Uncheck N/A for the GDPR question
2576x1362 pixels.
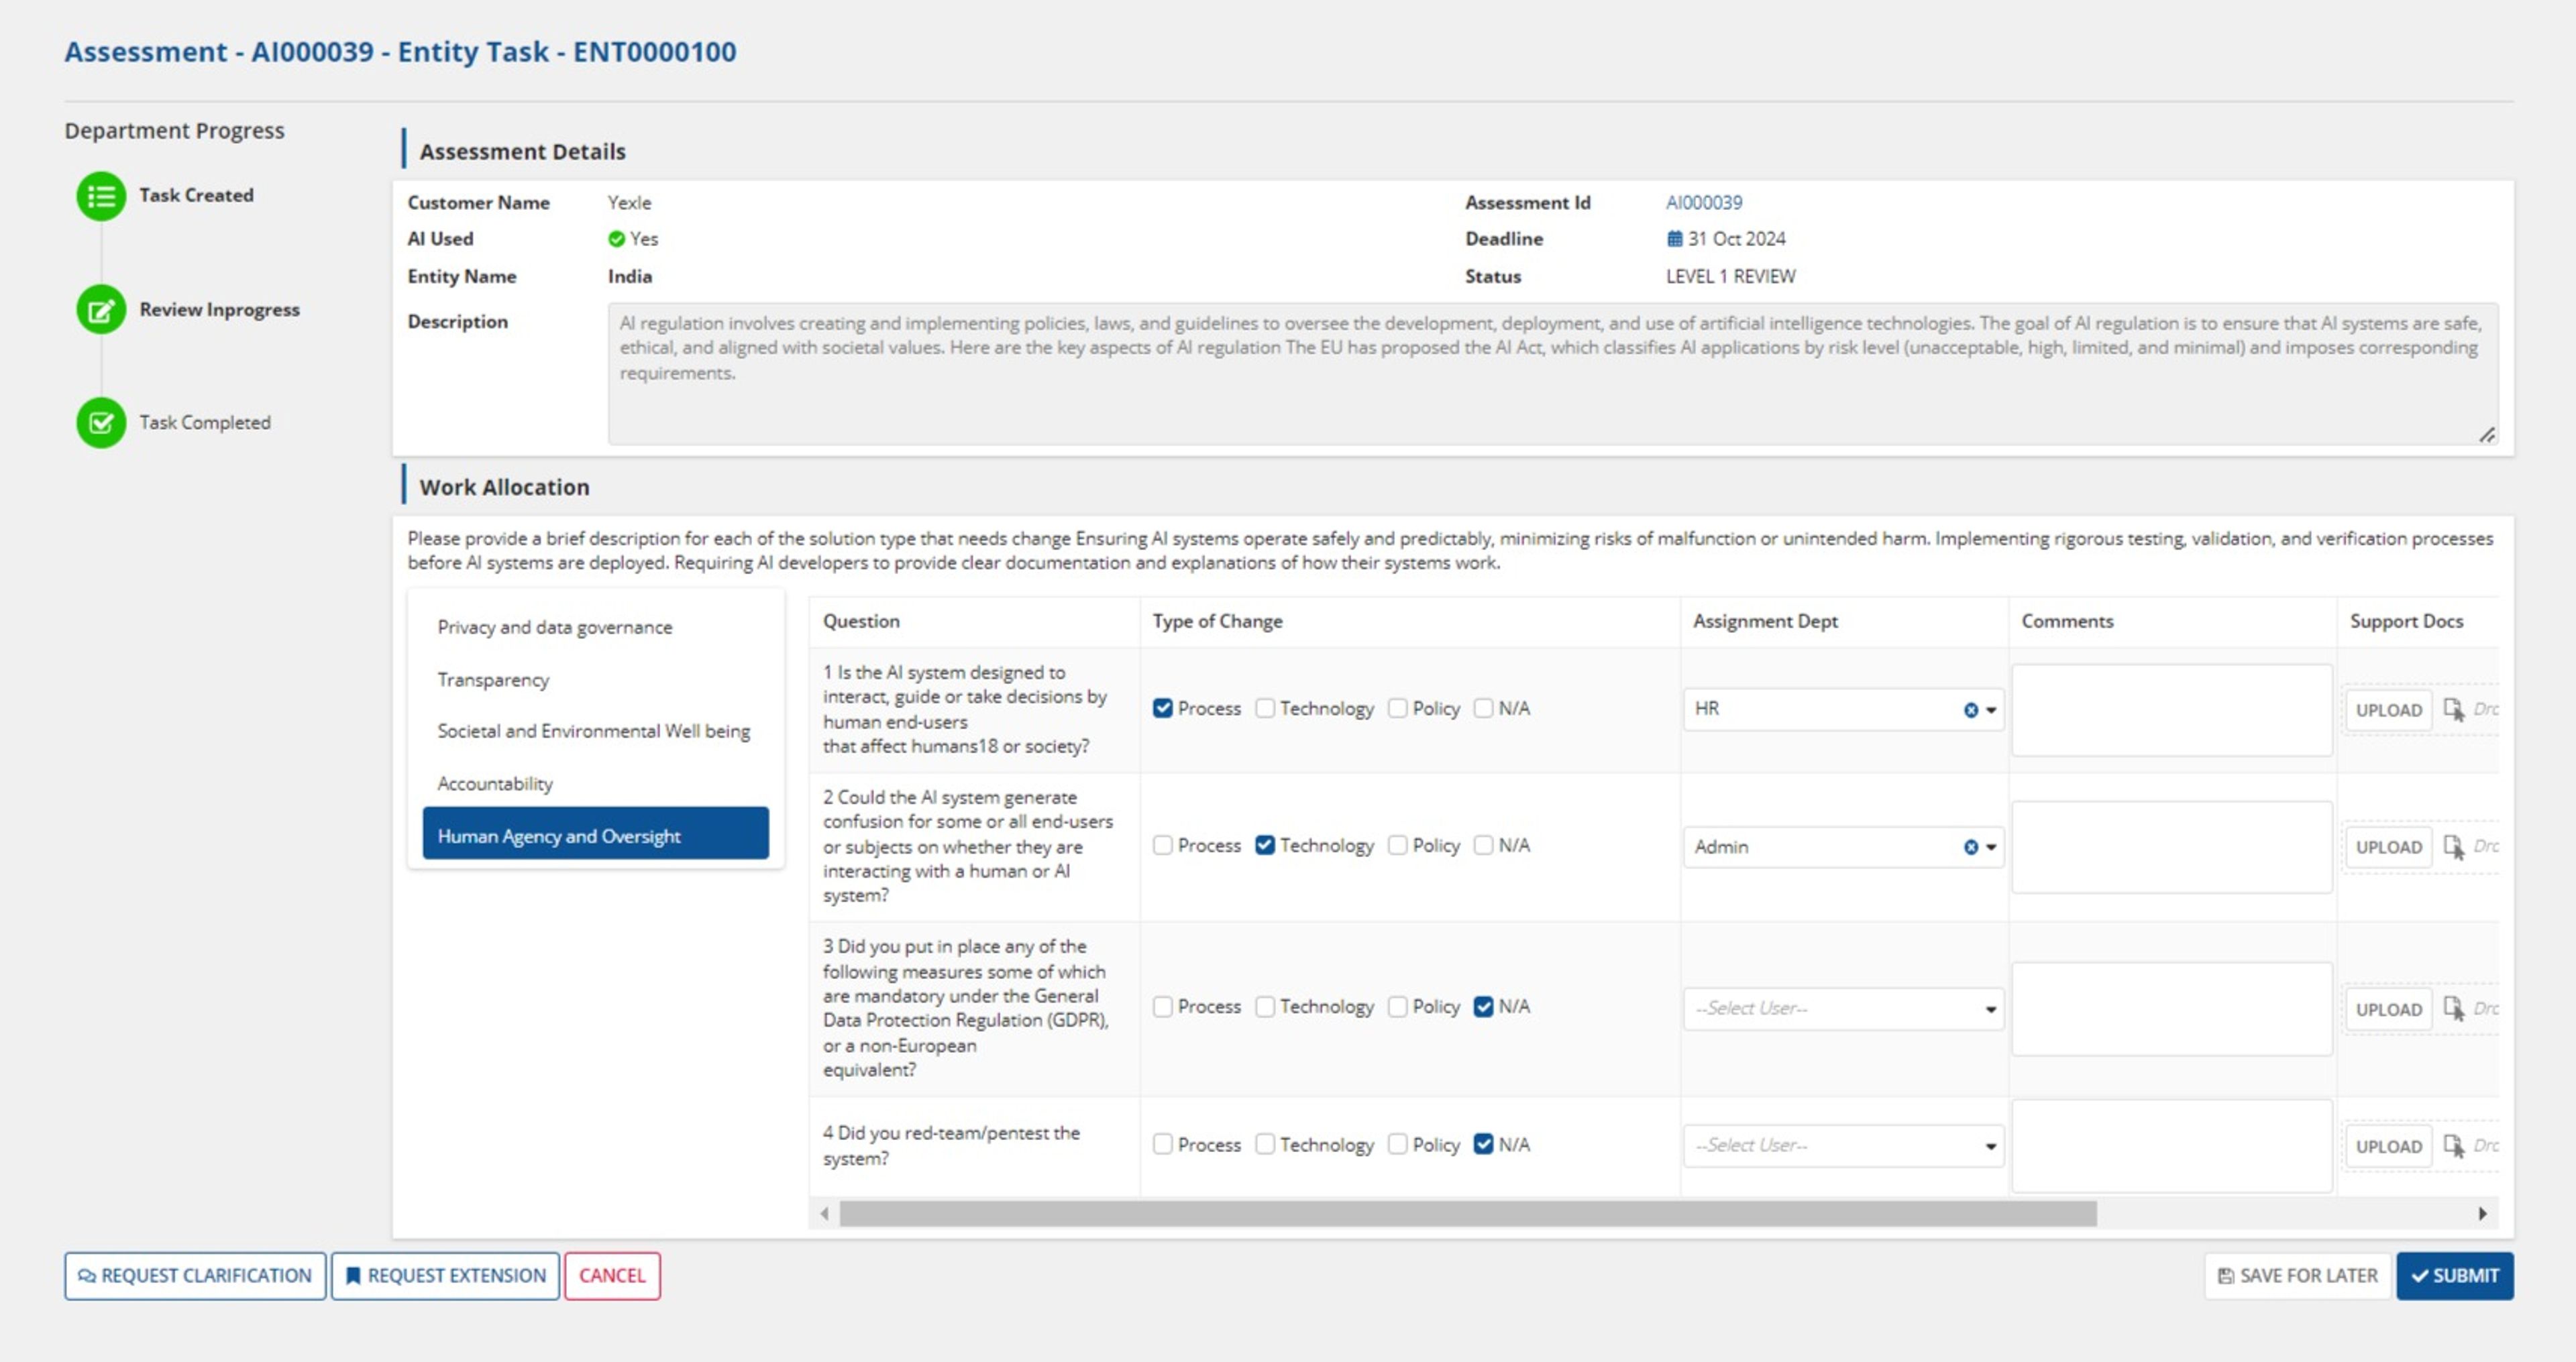(x=1483, y=1007)
